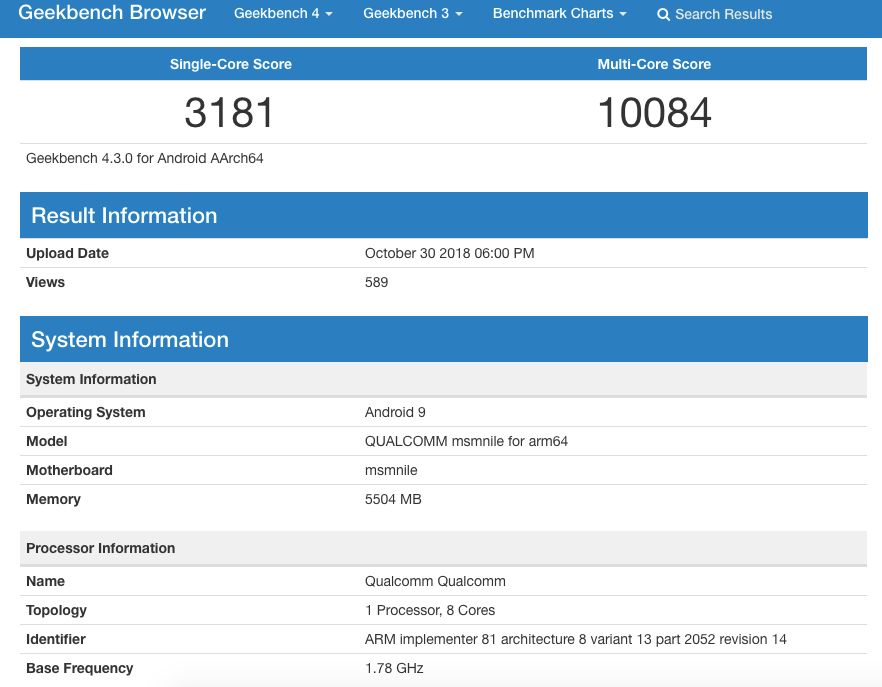
Task: Select the Upload Date value text
Action: point(449,253)
